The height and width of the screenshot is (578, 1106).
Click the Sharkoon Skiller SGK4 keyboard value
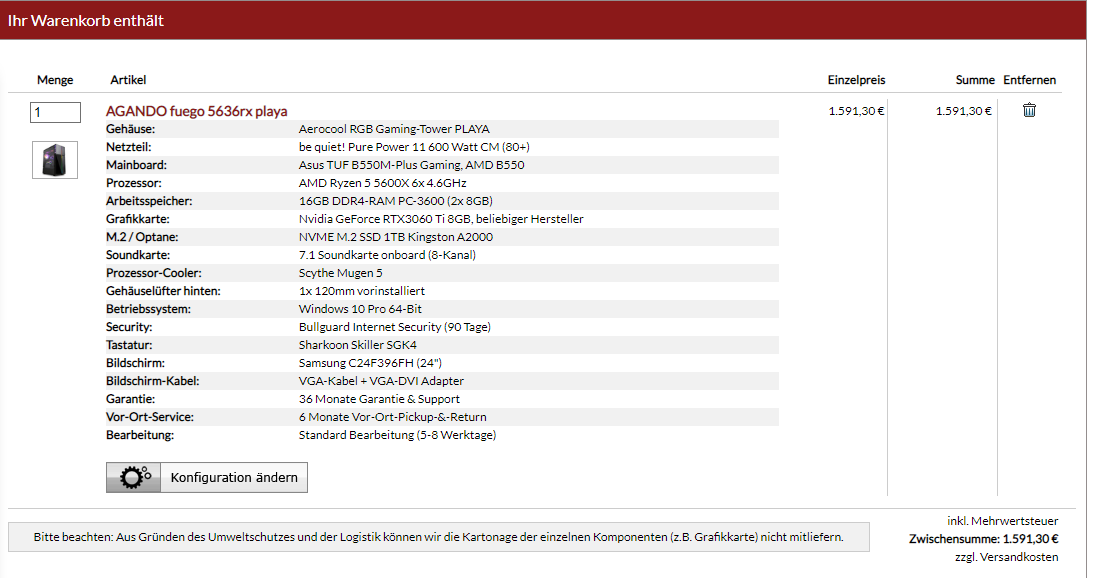[x=358, y=345]
